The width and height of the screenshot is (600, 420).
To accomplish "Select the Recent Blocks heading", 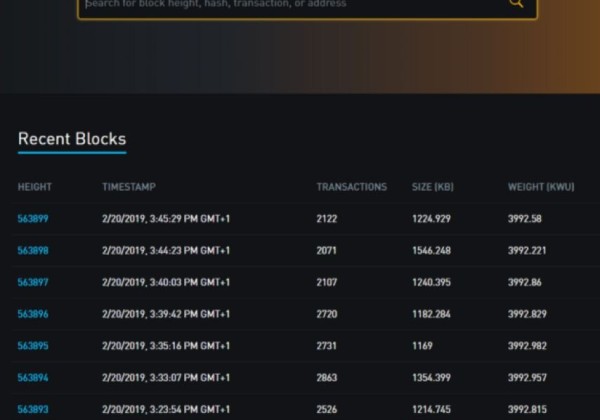I will tap(72, 139).
